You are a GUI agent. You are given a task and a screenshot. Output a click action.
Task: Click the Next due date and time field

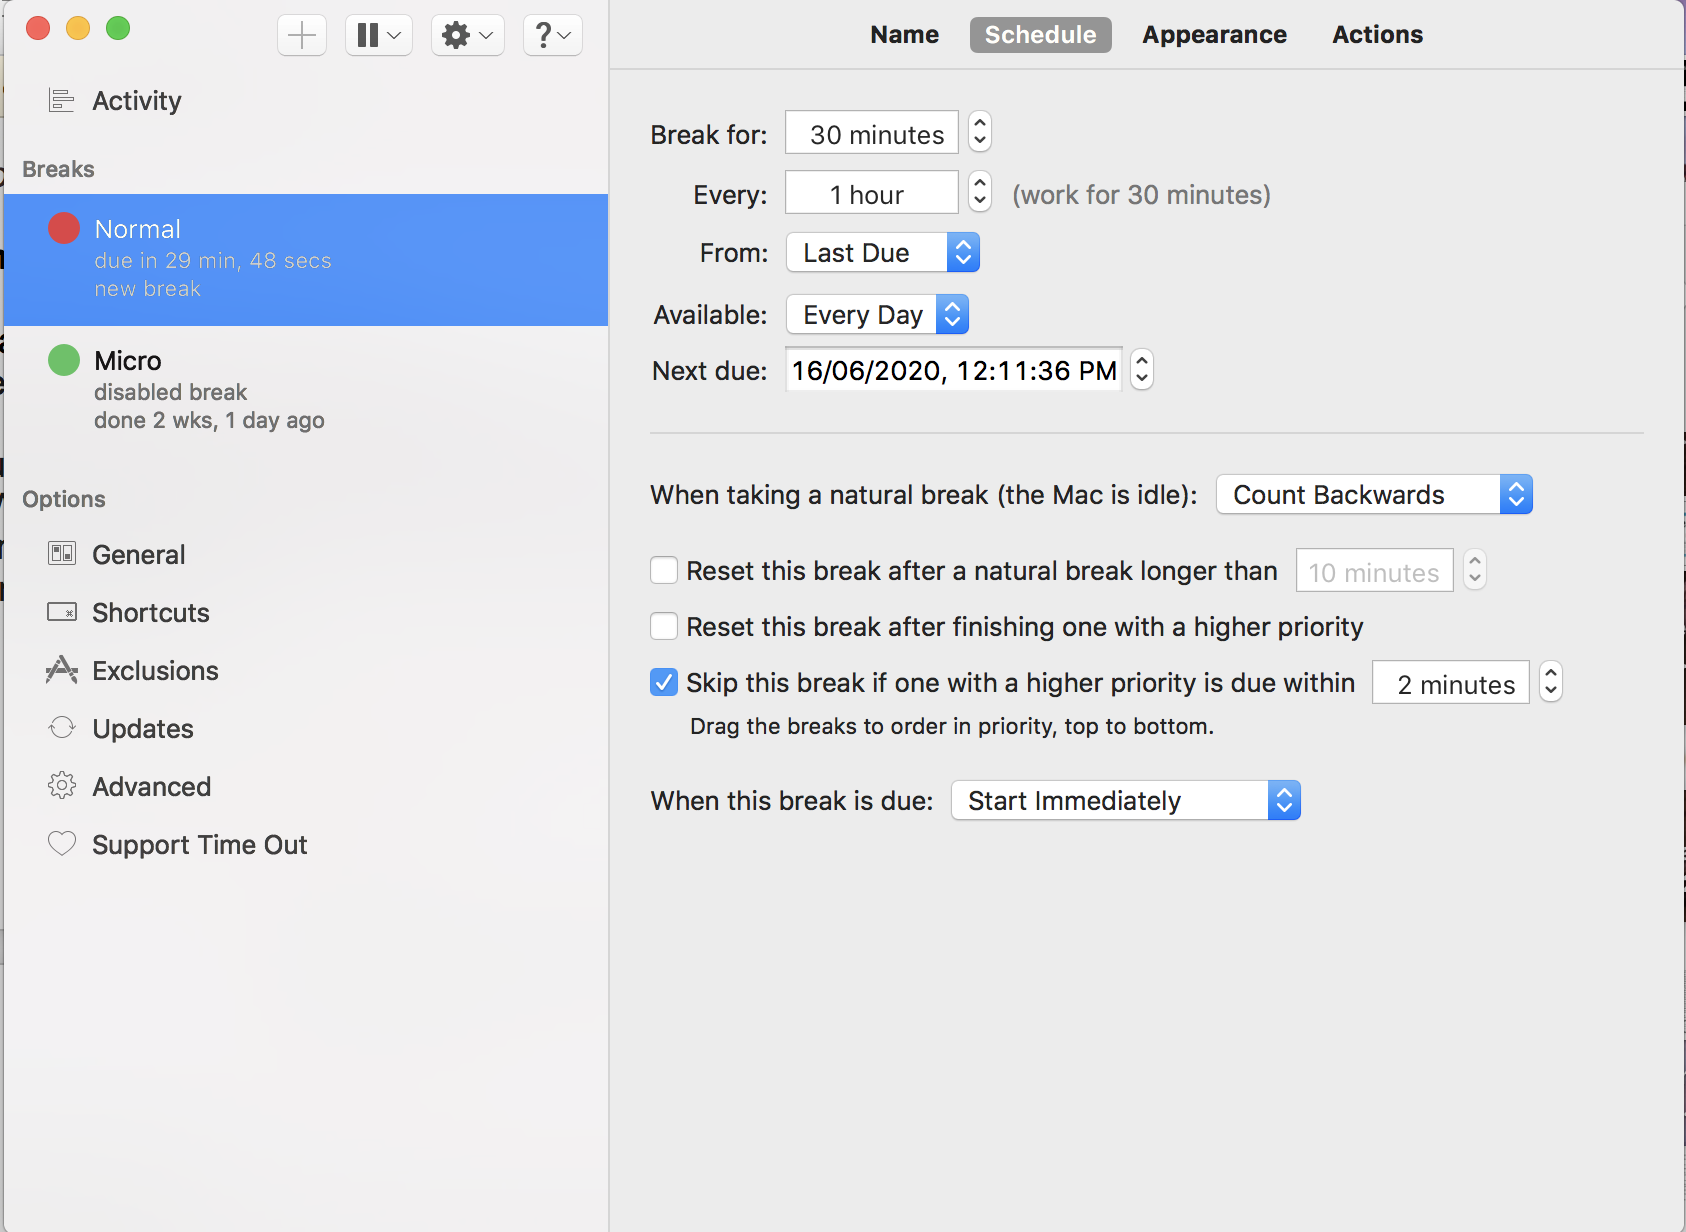(954, 370)
